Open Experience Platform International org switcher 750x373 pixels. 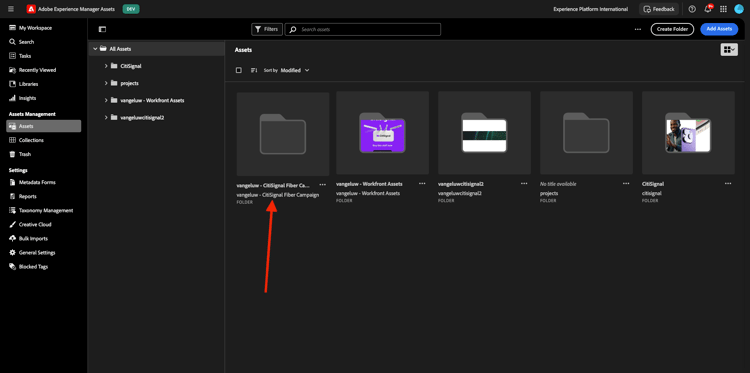[x=590, y=9]
